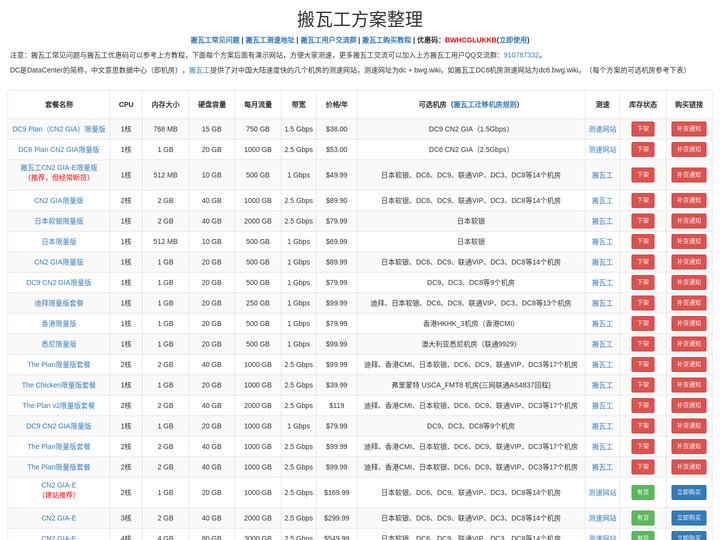
Task: Click the 250 GB monthly traffic cell
Action: point(258,303)
